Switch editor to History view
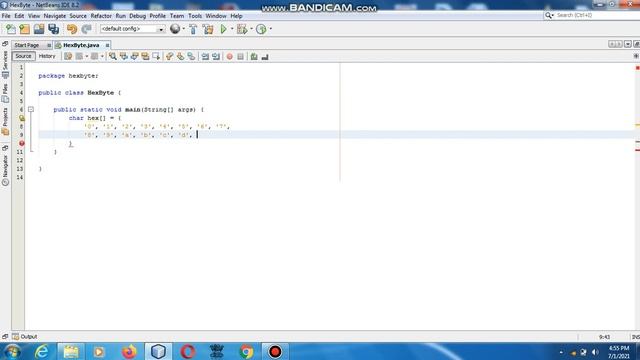This screenshot has width=640, height=360. (x=47, y=56)
